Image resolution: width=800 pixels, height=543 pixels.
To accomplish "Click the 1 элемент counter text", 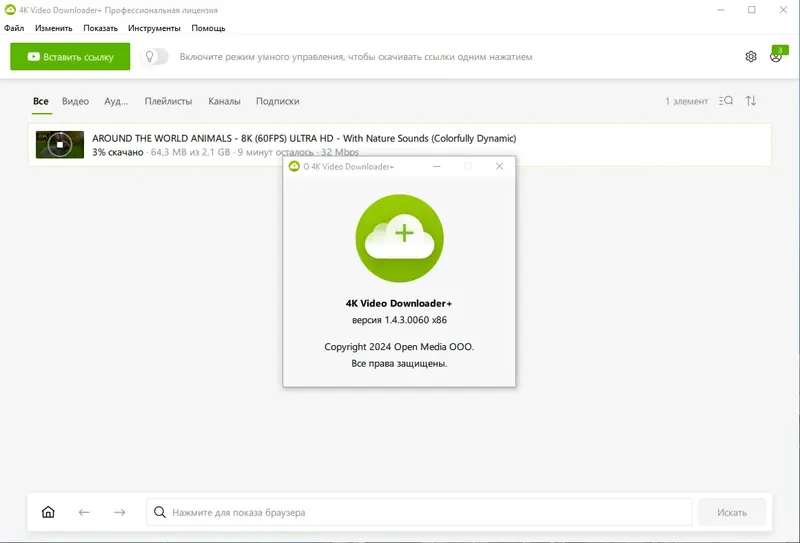I will (686, 101).
